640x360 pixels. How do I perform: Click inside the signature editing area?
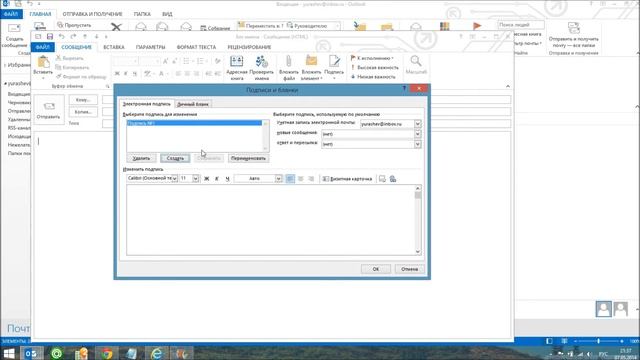pos(270,220)
